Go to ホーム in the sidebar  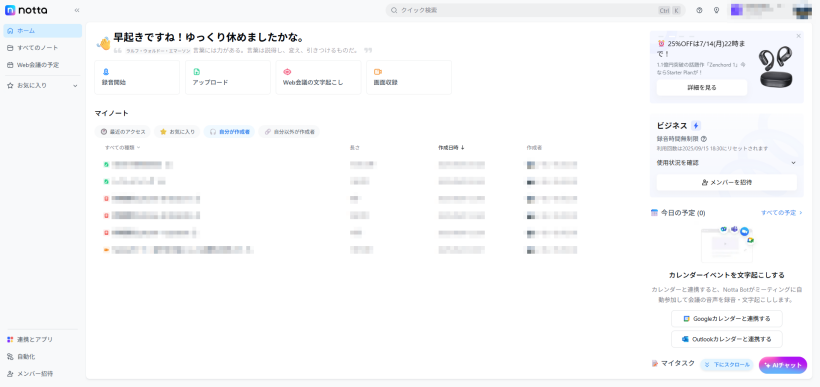click(x=42, y=31)
